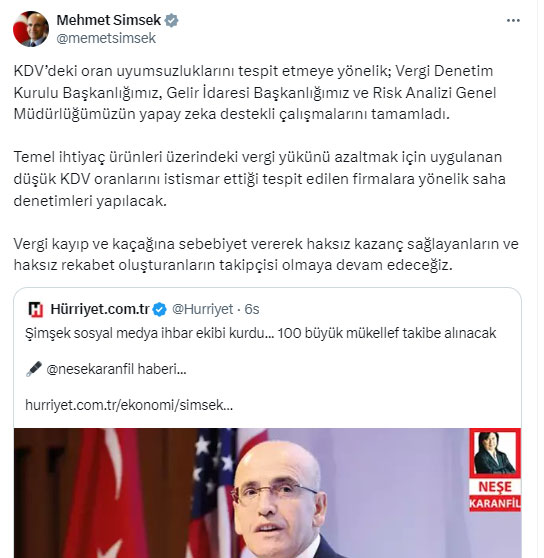This screenshot has height=558, width=544.
Task: Select the first paragraph about KDV oran uyumsuzlukları
Action: 255,93
